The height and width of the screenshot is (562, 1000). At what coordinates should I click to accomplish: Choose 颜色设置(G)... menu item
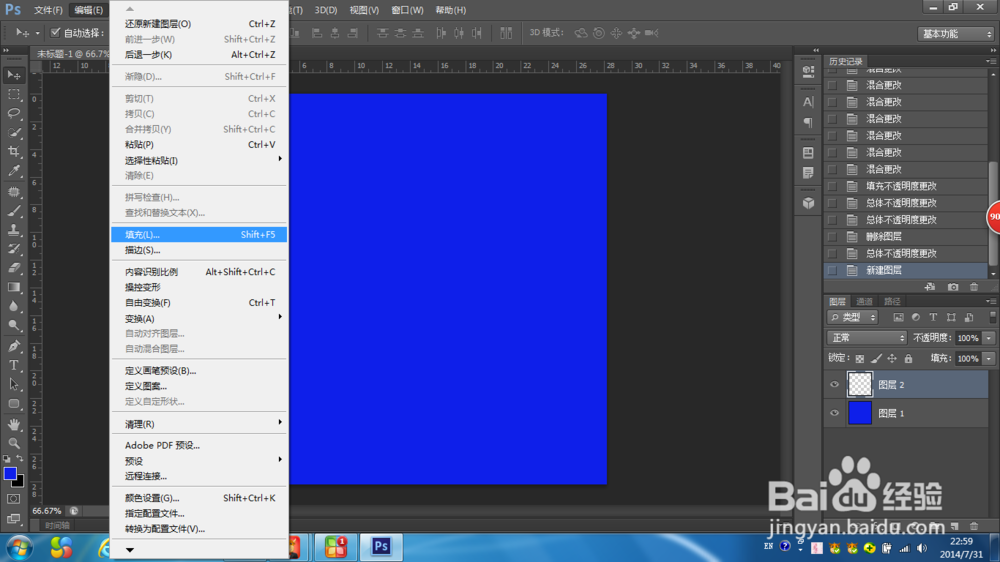[199, 498]
